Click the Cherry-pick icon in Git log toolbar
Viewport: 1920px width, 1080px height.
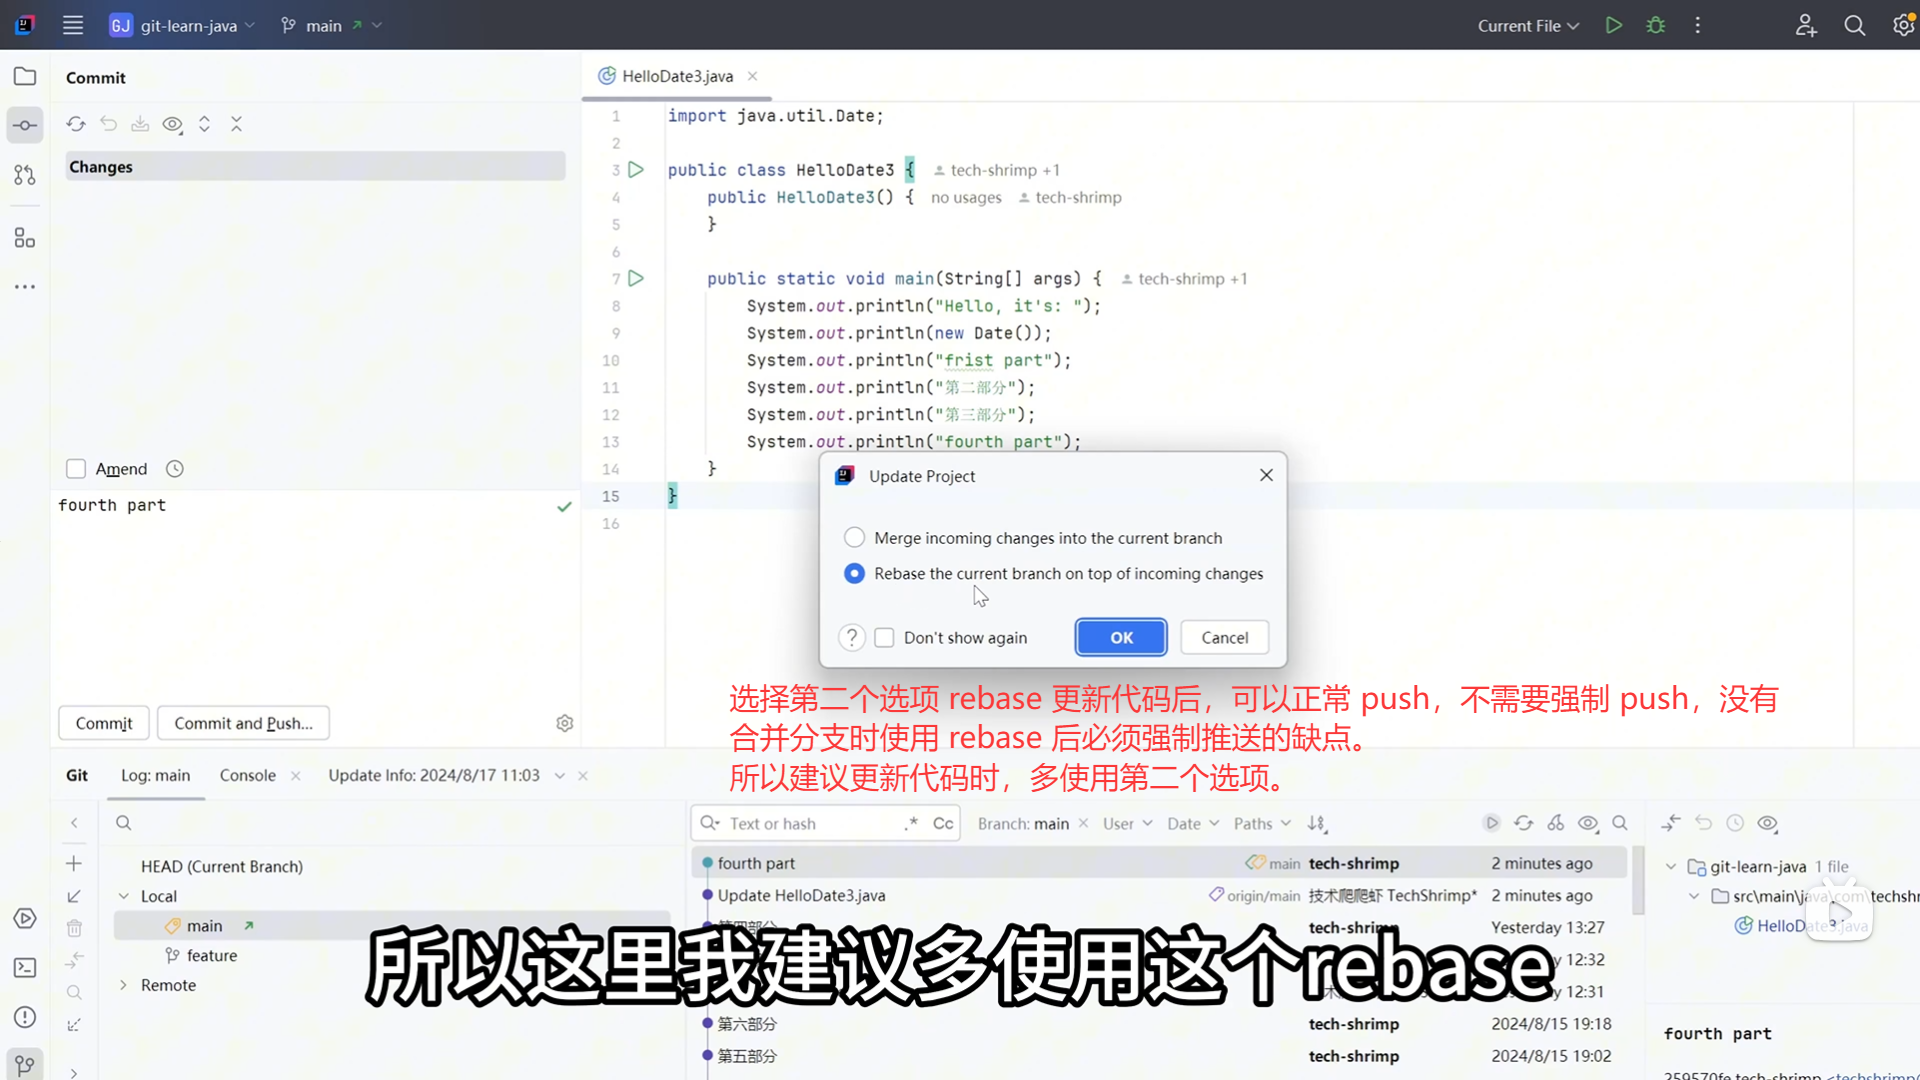(x=1555, y=823)
